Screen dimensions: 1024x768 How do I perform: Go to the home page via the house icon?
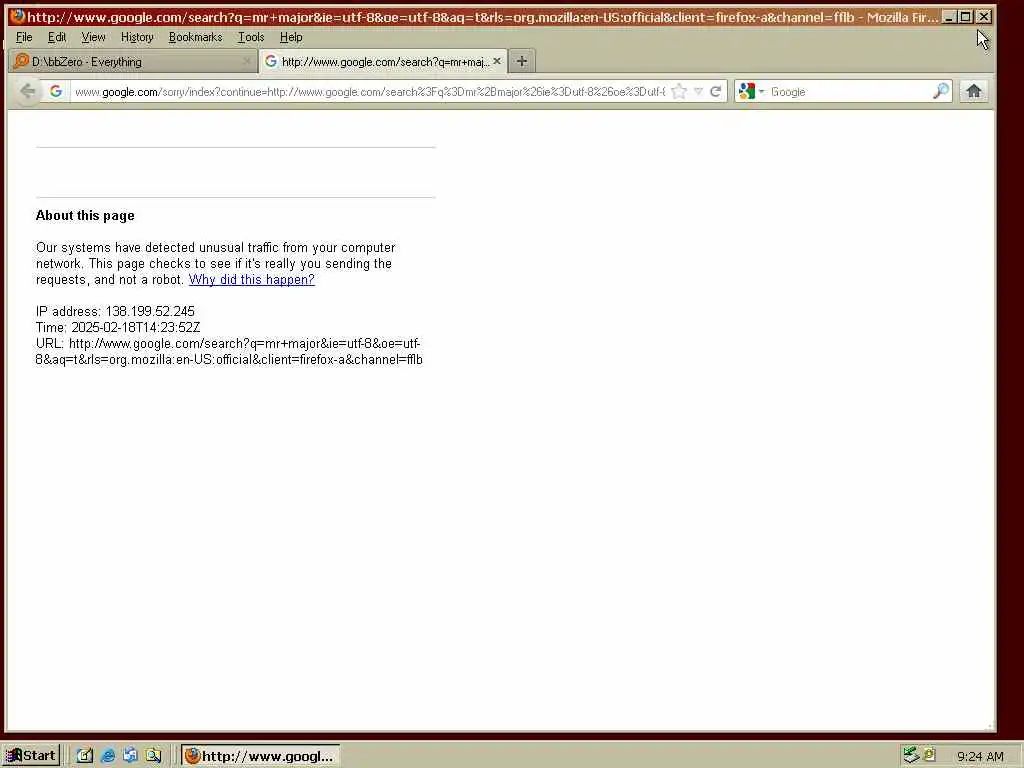tap(974, 91)
